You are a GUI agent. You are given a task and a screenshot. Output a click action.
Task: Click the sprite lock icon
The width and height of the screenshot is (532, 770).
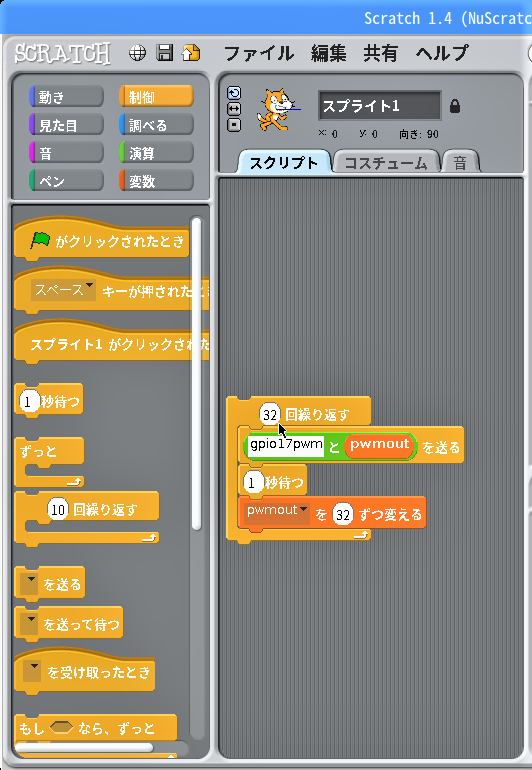click(455, 106)
